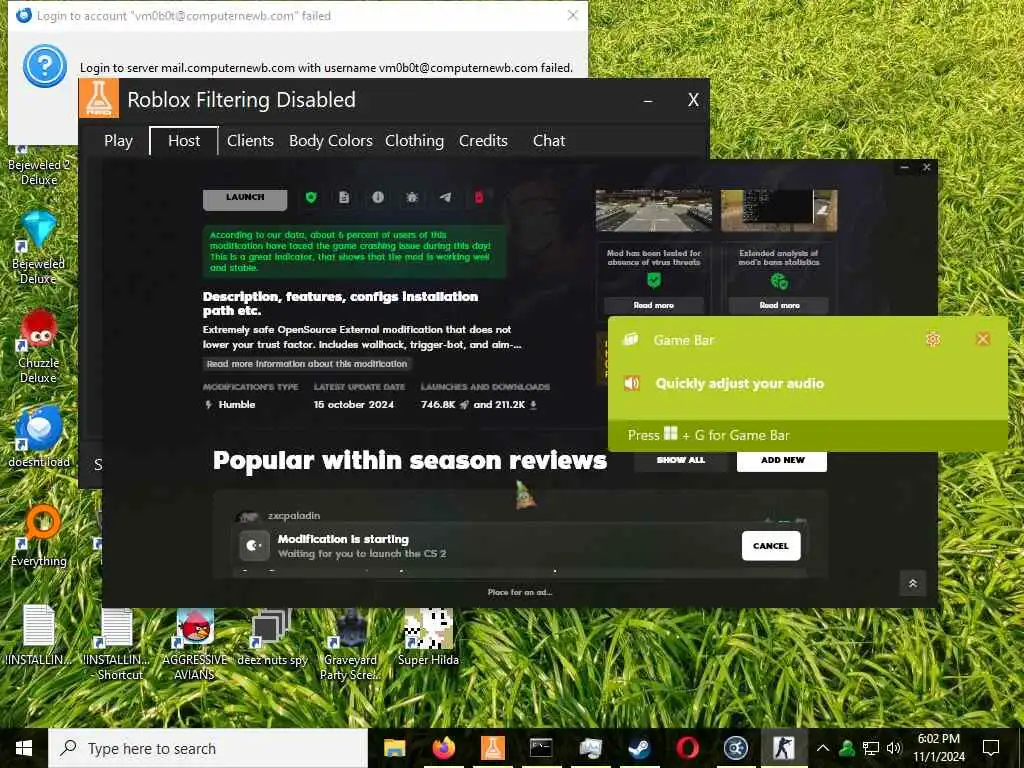Viewport: 1024px width, 768px height.
Task: Open the Clothing tab
Action: [x=414, y=140]
